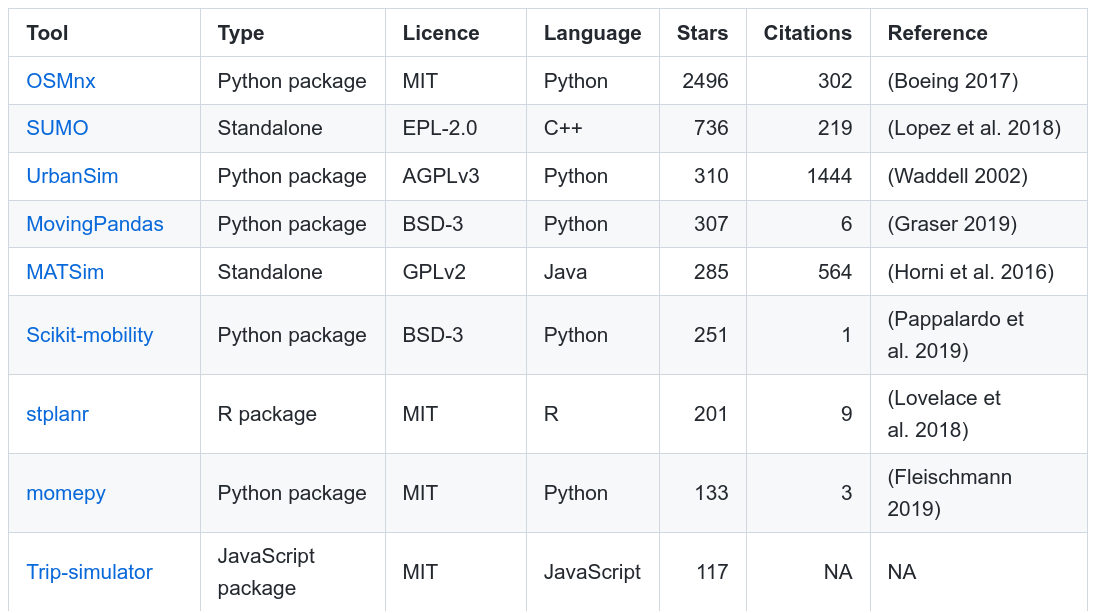This screenshot has height=613, width=1106.
Task: Follow the UrbanSim link
Action: 72,176
